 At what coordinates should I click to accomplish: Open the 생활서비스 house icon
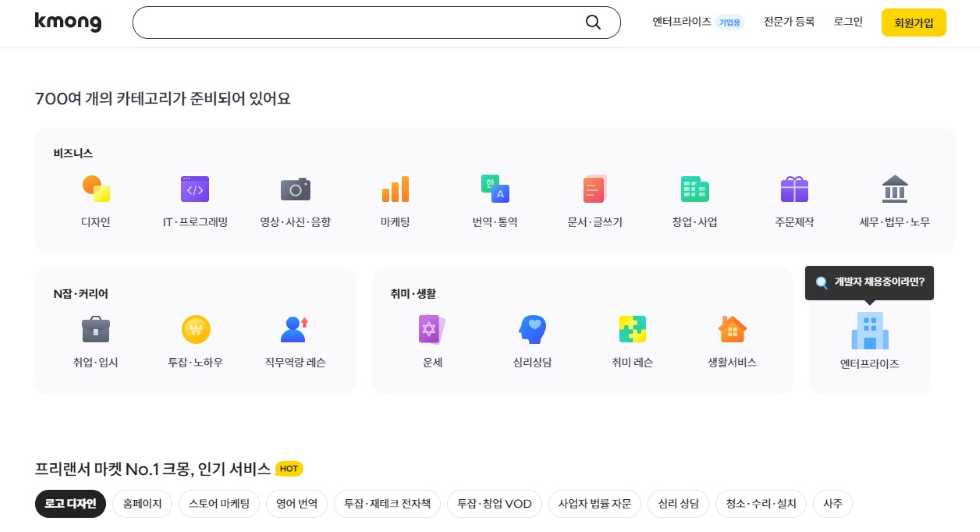click(732, 329)
